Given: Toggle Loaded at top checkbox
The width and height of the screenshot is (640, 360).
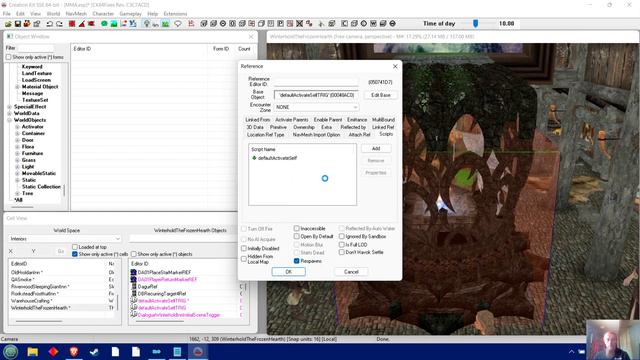Looking at the screenshot, I should coord(75,247).
